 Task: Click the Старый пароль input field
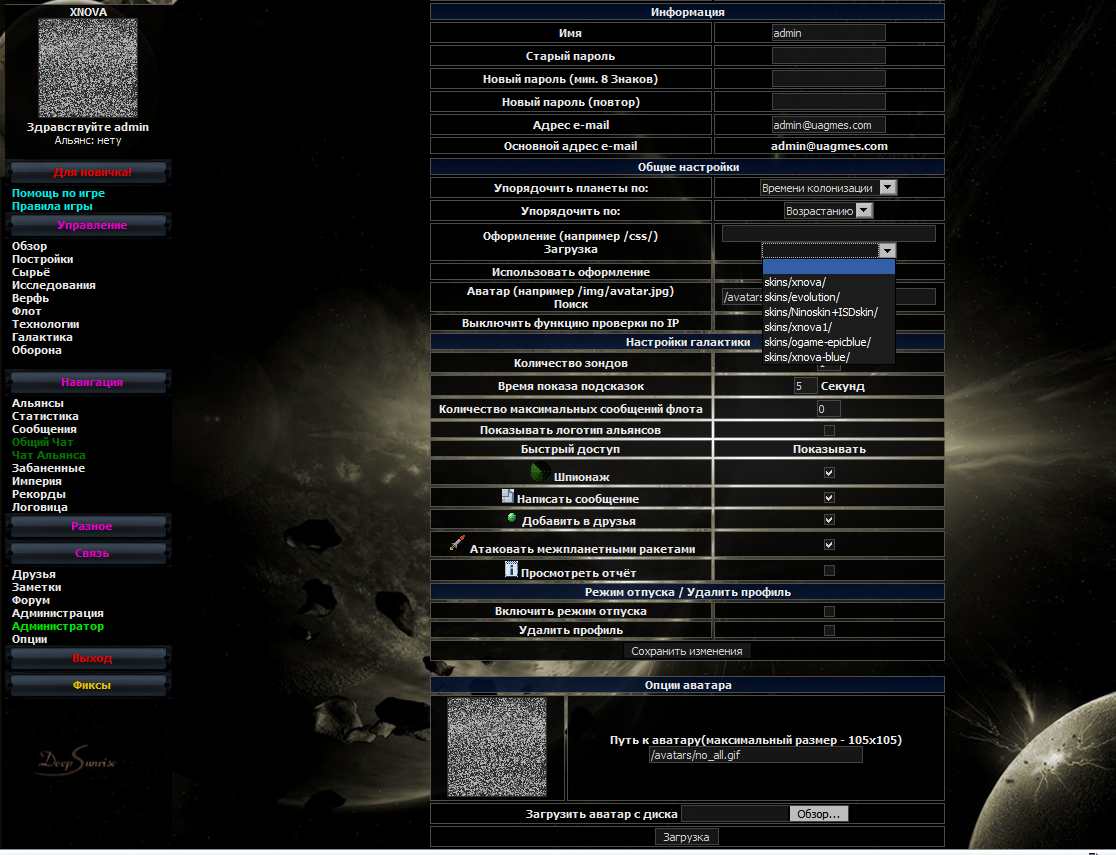[x=828, y=56]
